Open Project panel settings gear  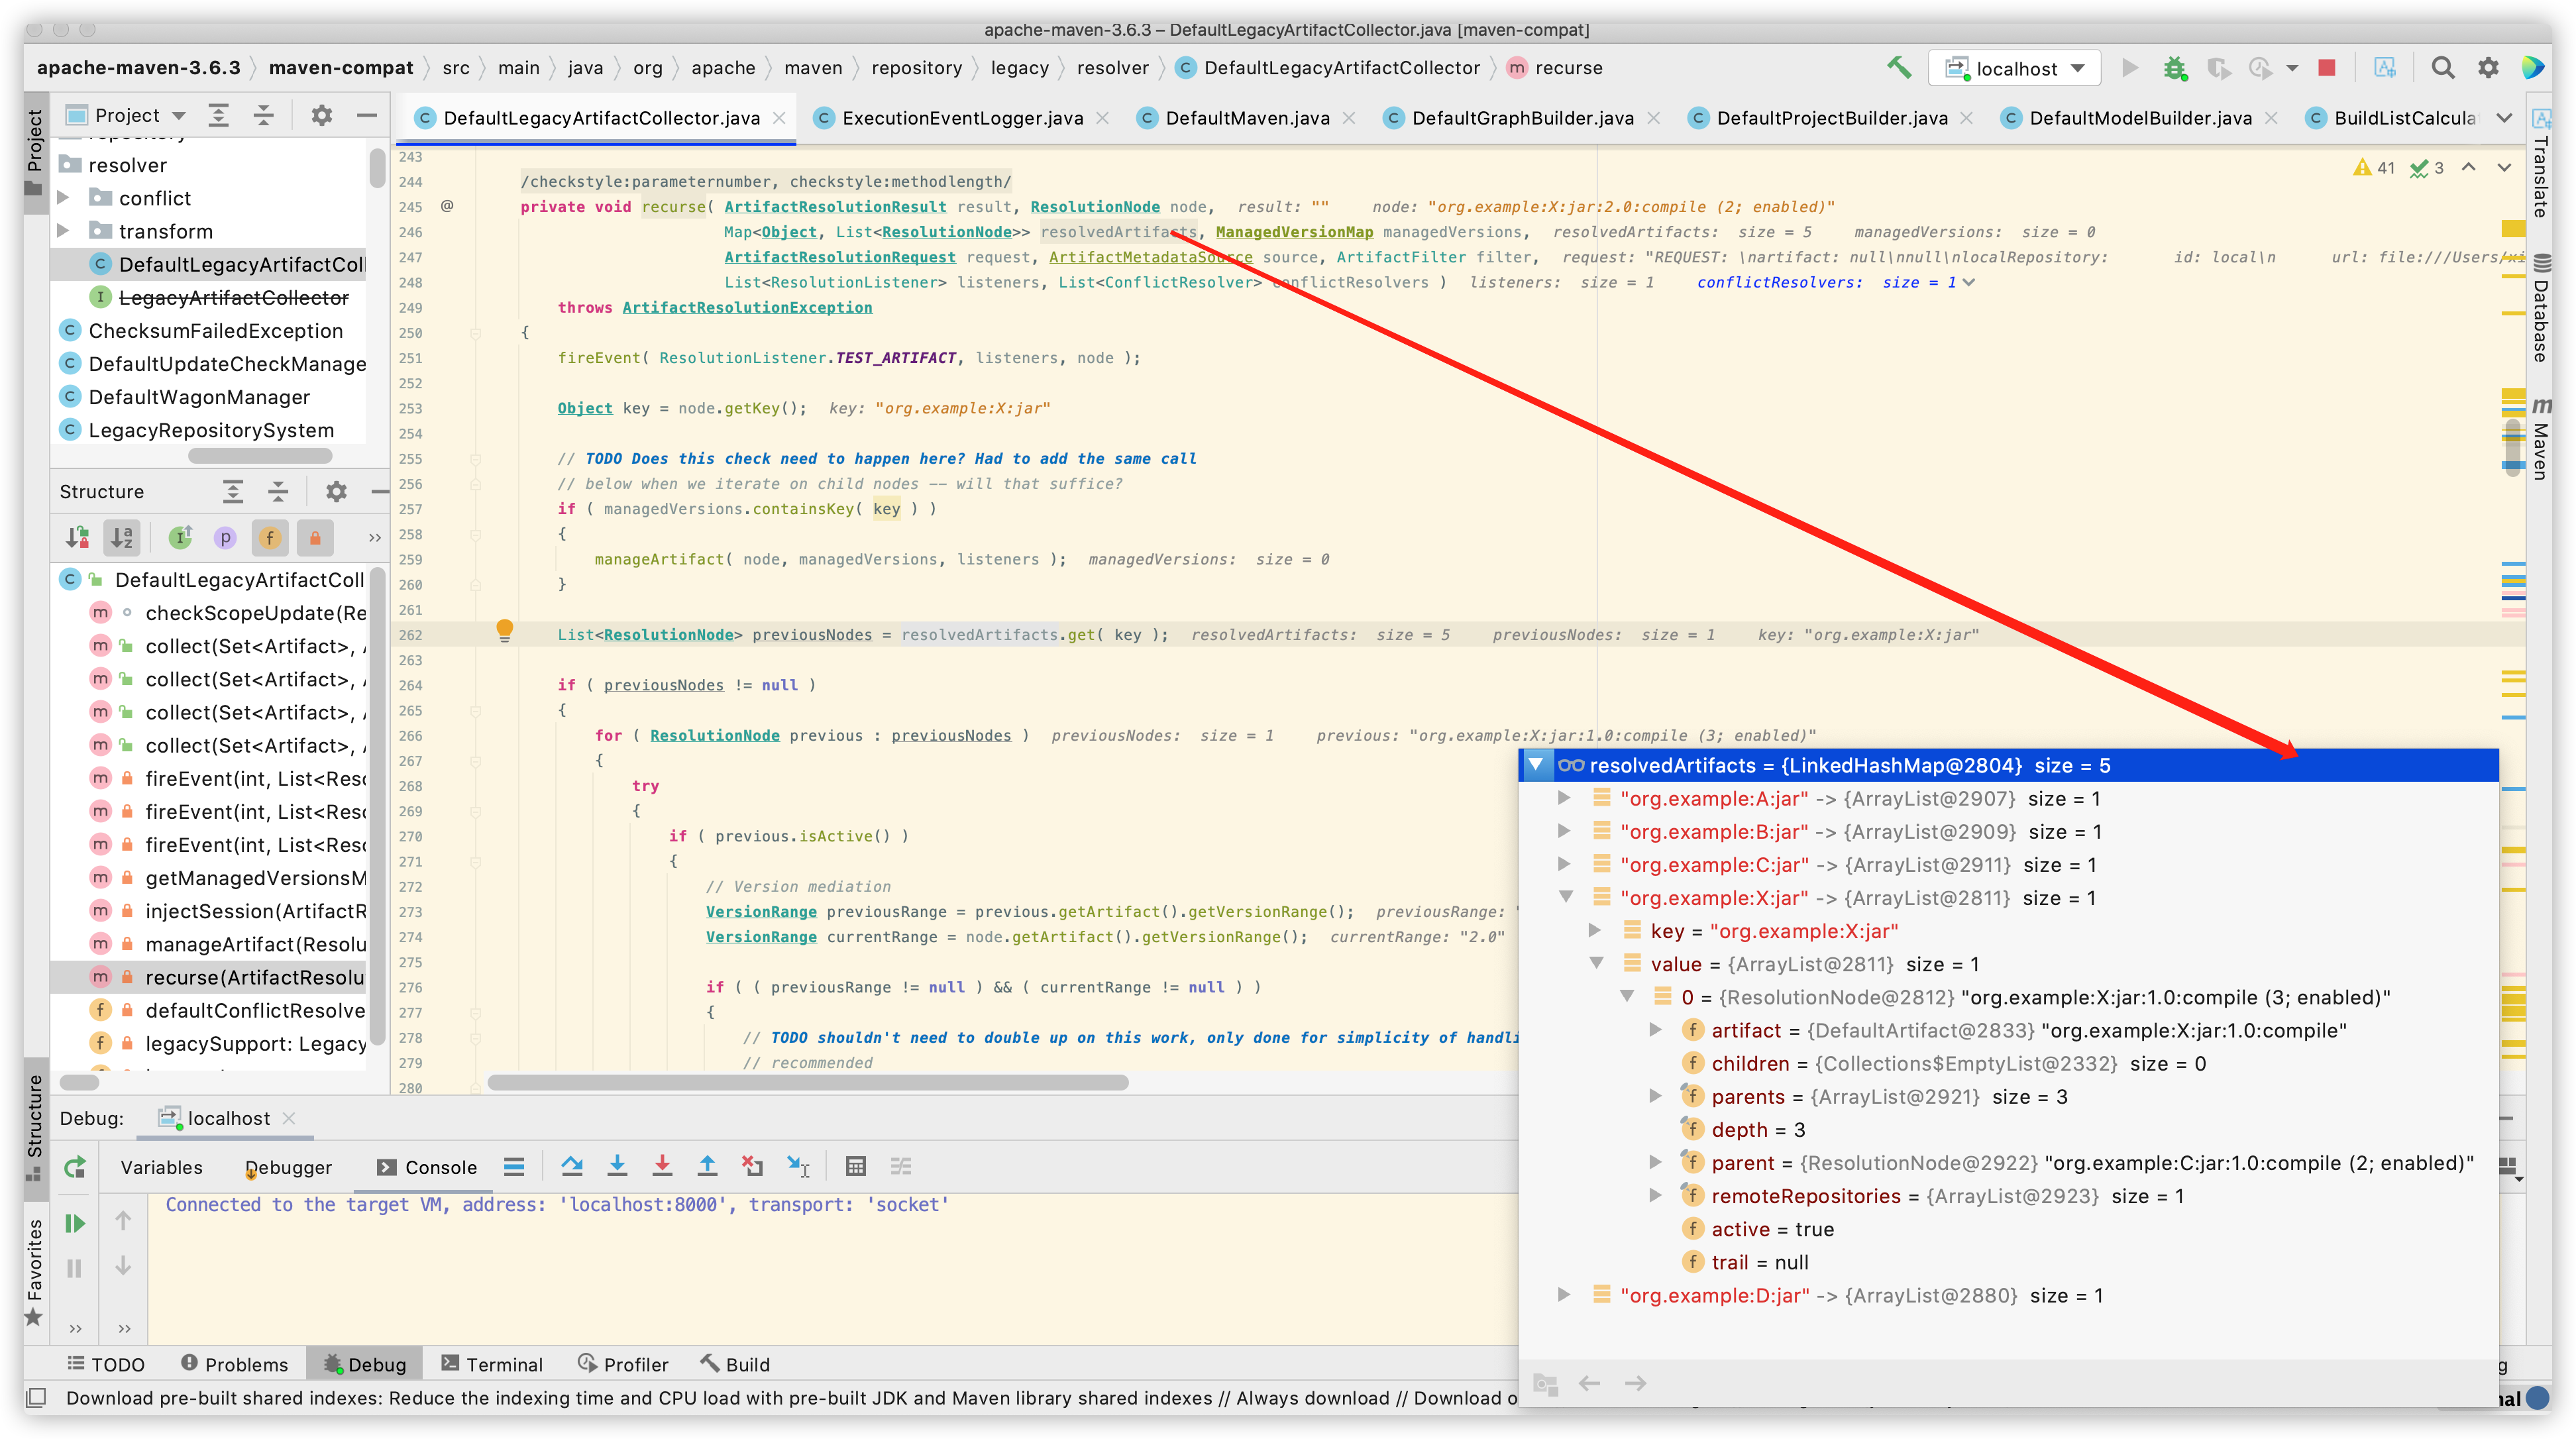click(321, 115)
